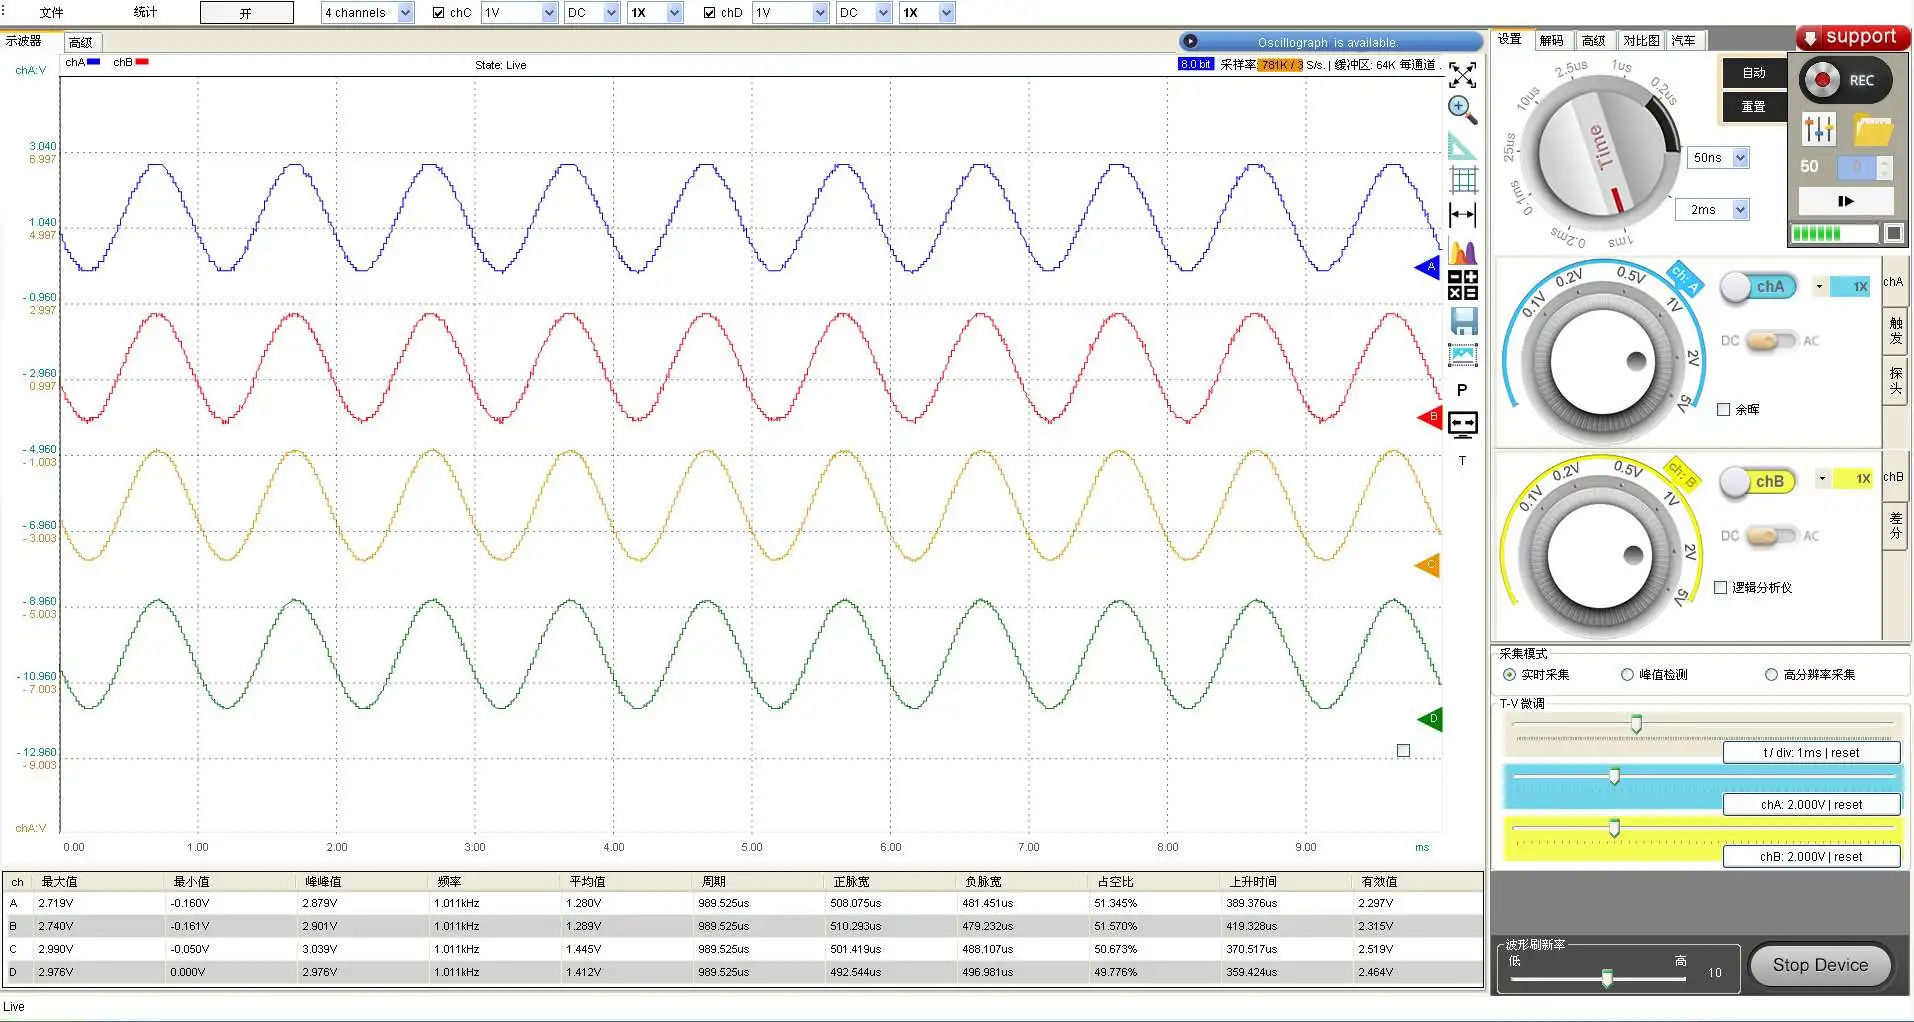The height and width of the screenshot is (1022, 1914).
Task: Toggle the chA channel switch
Action: click(x=1758, y=287)
